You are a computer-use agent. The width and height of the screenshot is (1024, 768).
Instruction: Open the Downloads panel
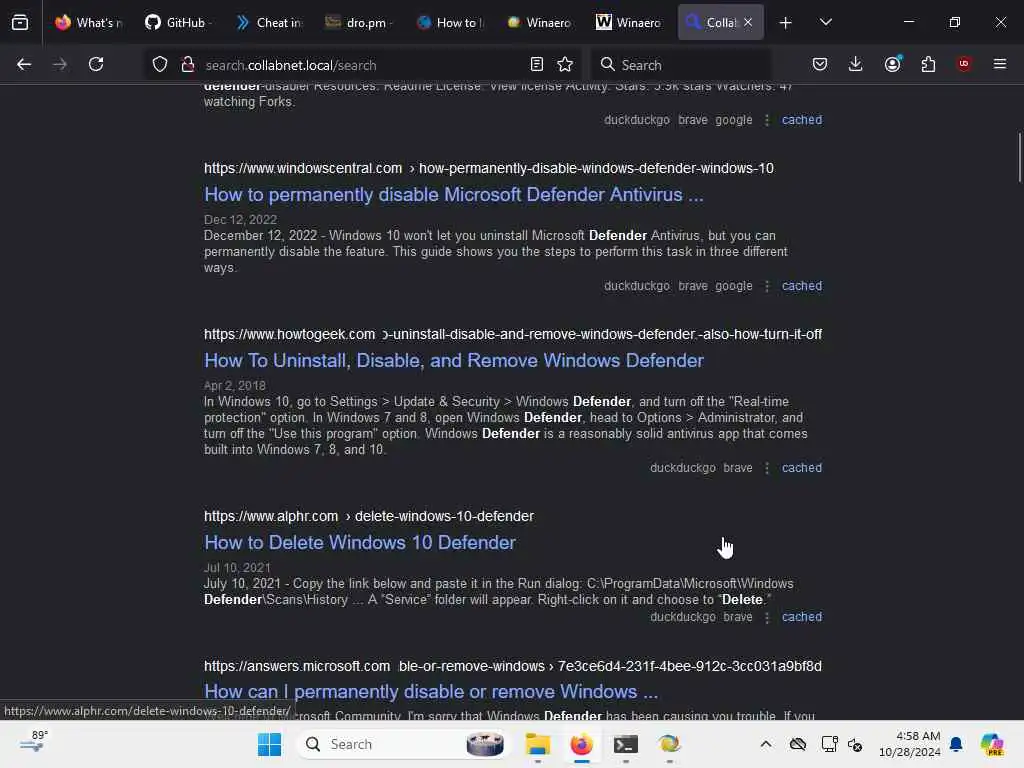pyautogui.click(x=856, y=64)
